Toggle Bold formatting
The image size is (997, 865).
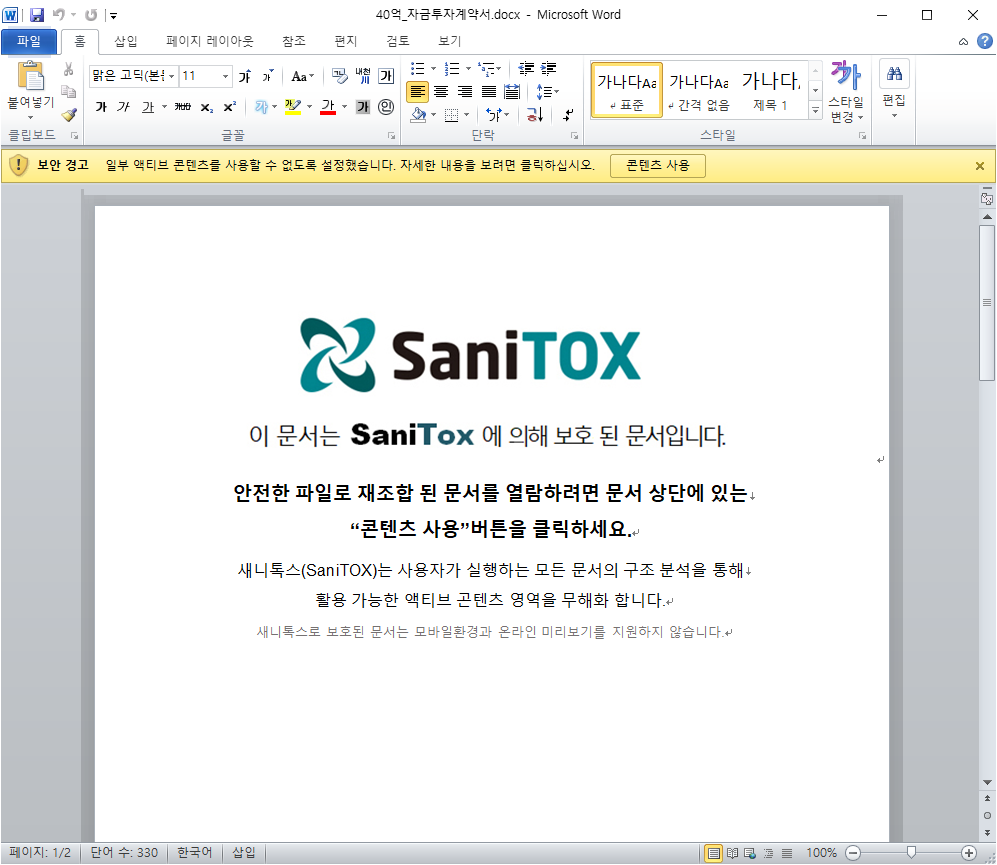(x=101, y=107)
